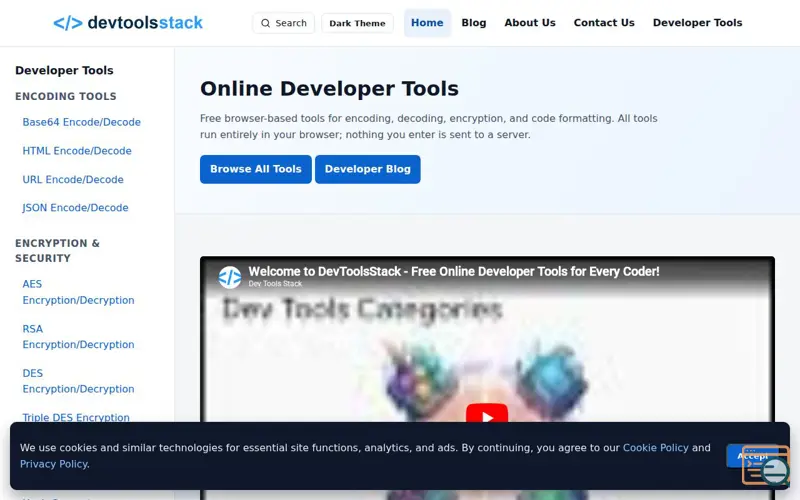Click Developer Blog button
This screenshot has height=500, width=800.
click(x=368, y=169)
